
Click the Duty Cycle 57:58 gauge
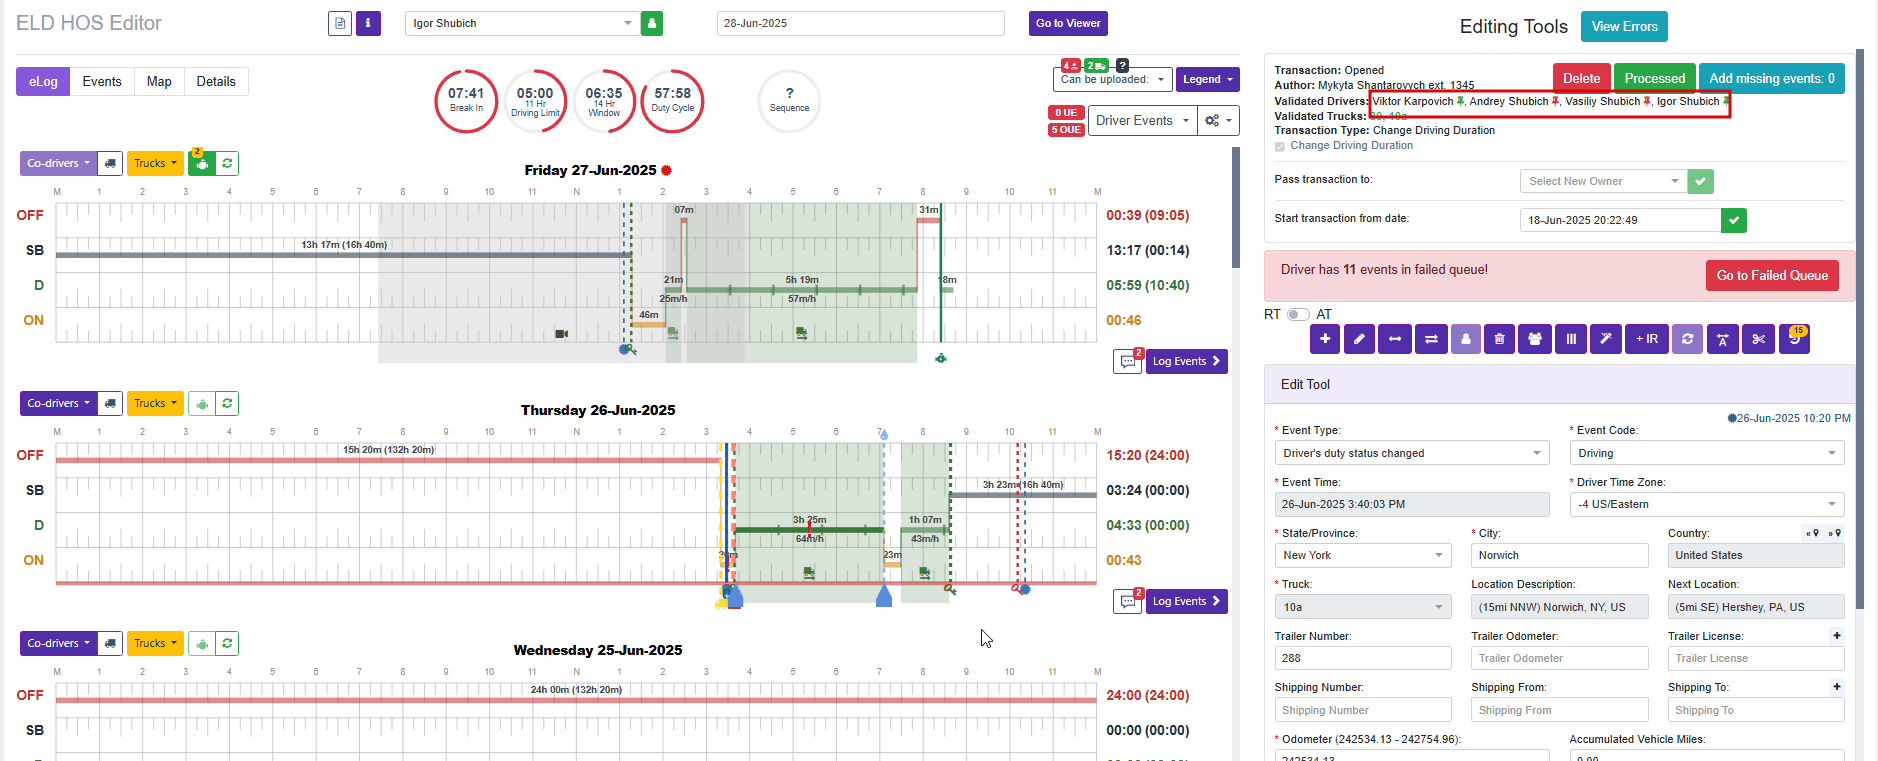click(672, 101)
